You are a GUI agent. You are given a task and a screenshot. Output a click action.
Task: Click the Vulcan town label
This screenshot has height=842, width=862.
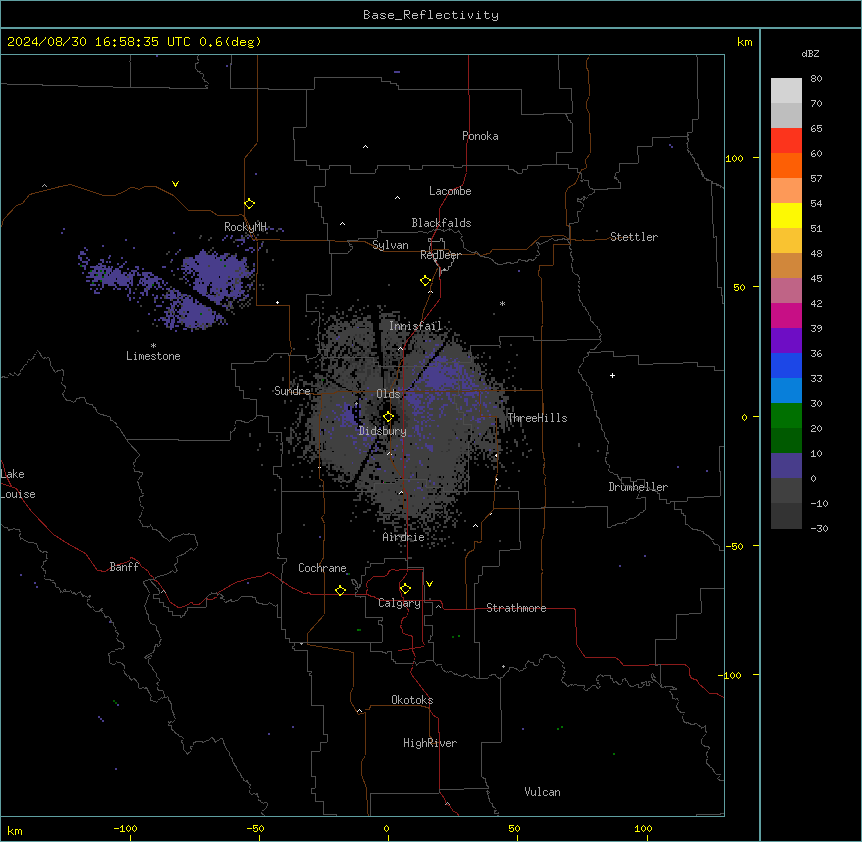pyautogui.click(x=543, y=792)
